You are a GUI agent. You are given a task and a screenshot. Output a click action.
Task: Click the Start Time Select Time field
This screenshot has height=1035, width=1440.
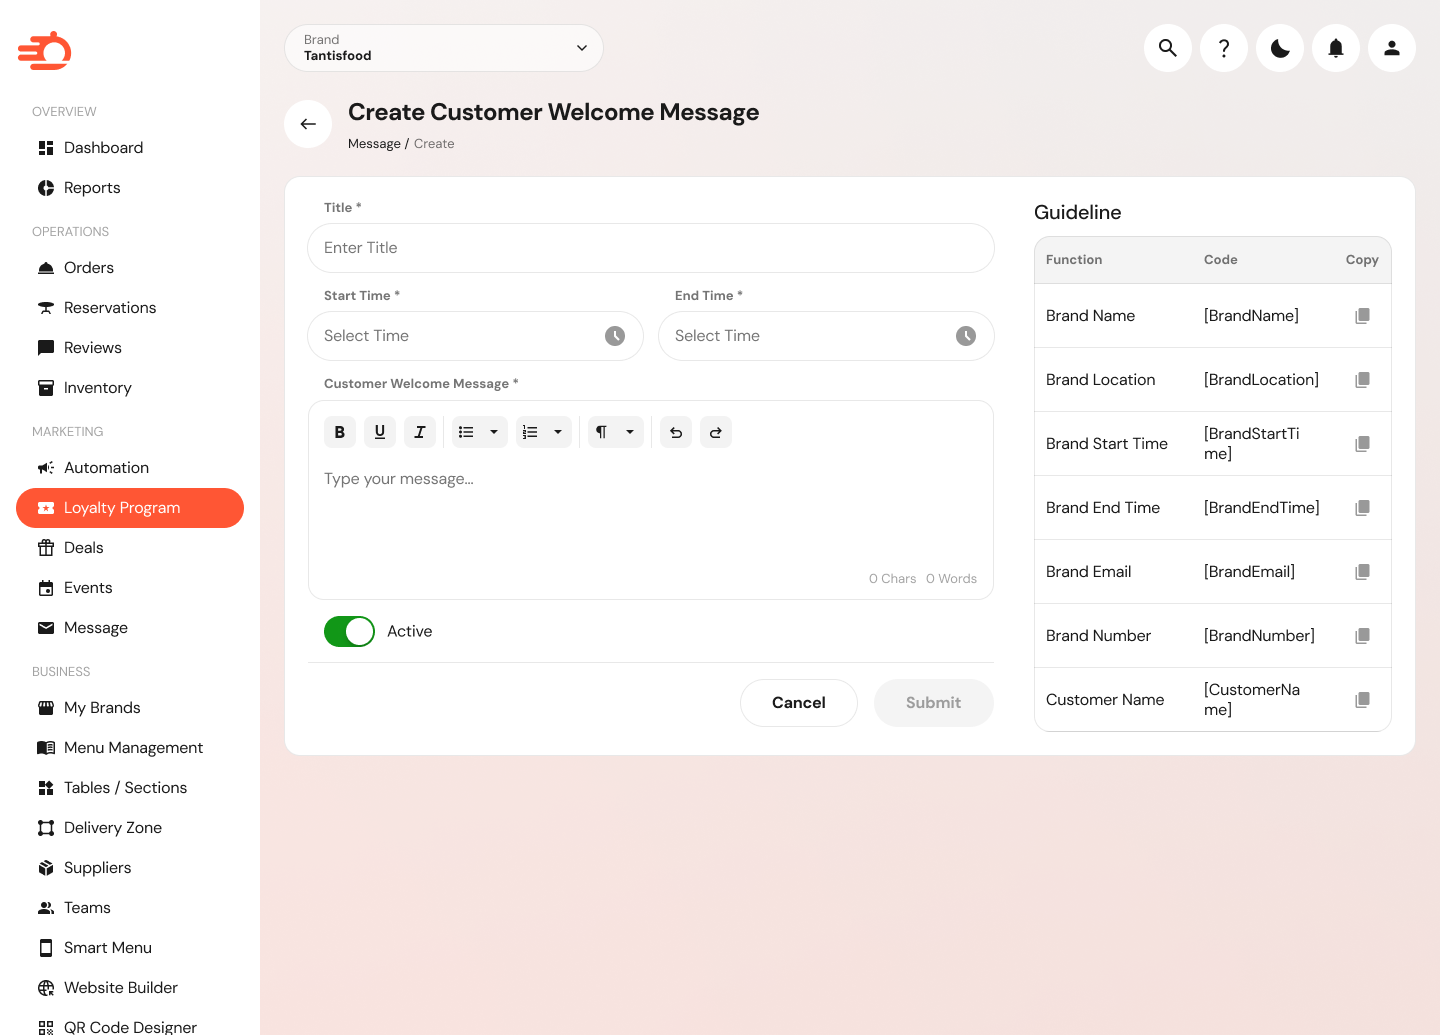(x=476, y=336)
